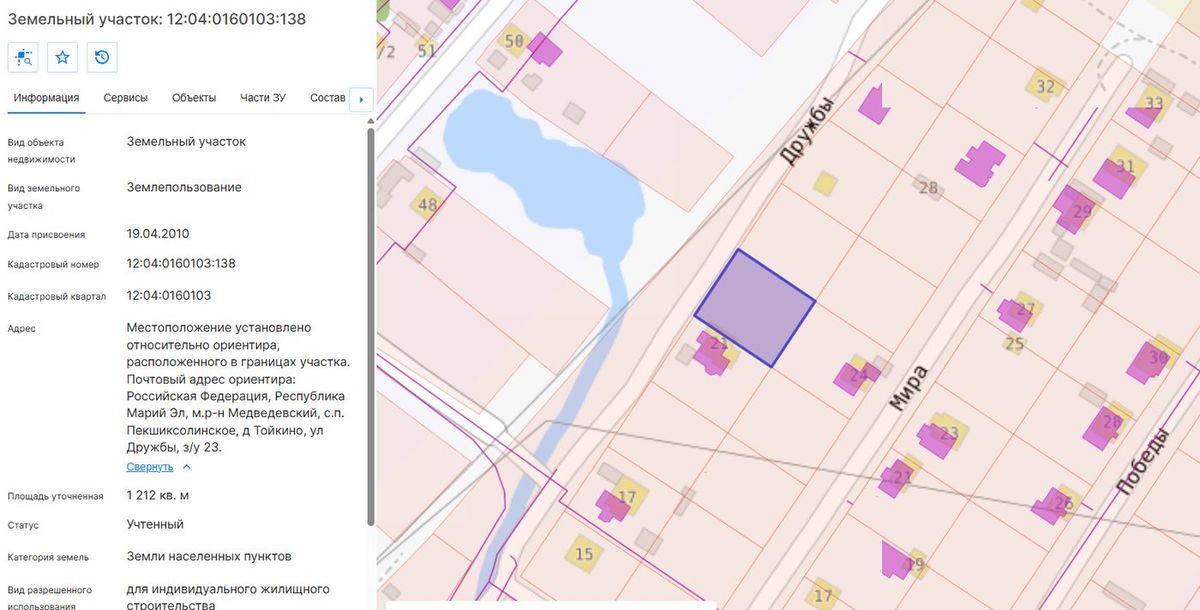Select the yellow building marker numbered 48
This screenshot has height=610, width=1200.
coord(428,206)
